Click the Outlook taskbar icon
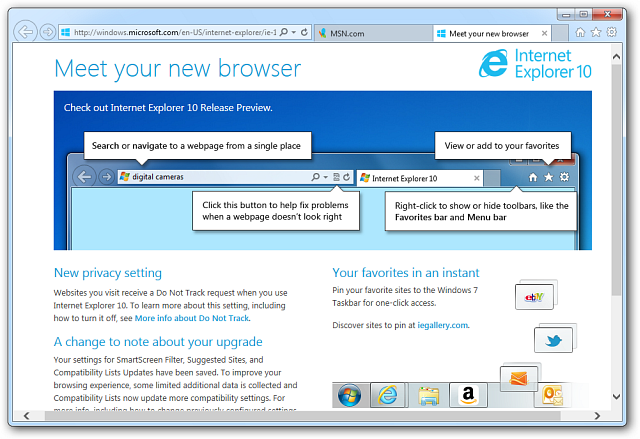The height and width of the screenshot is (439, 640). point(552,395)
